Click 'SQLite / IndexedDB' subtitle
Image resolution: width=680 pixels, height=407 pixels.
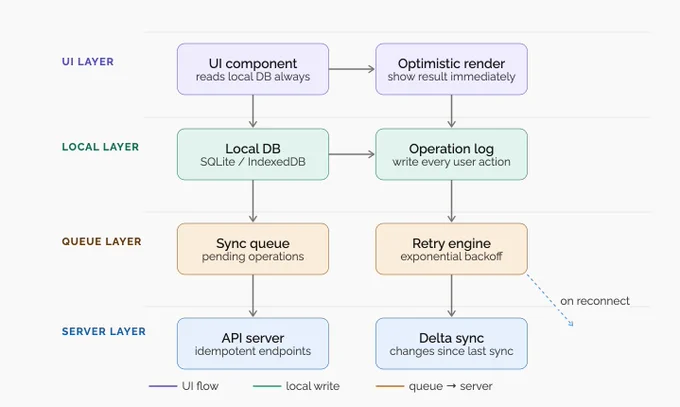coord(253,162)
